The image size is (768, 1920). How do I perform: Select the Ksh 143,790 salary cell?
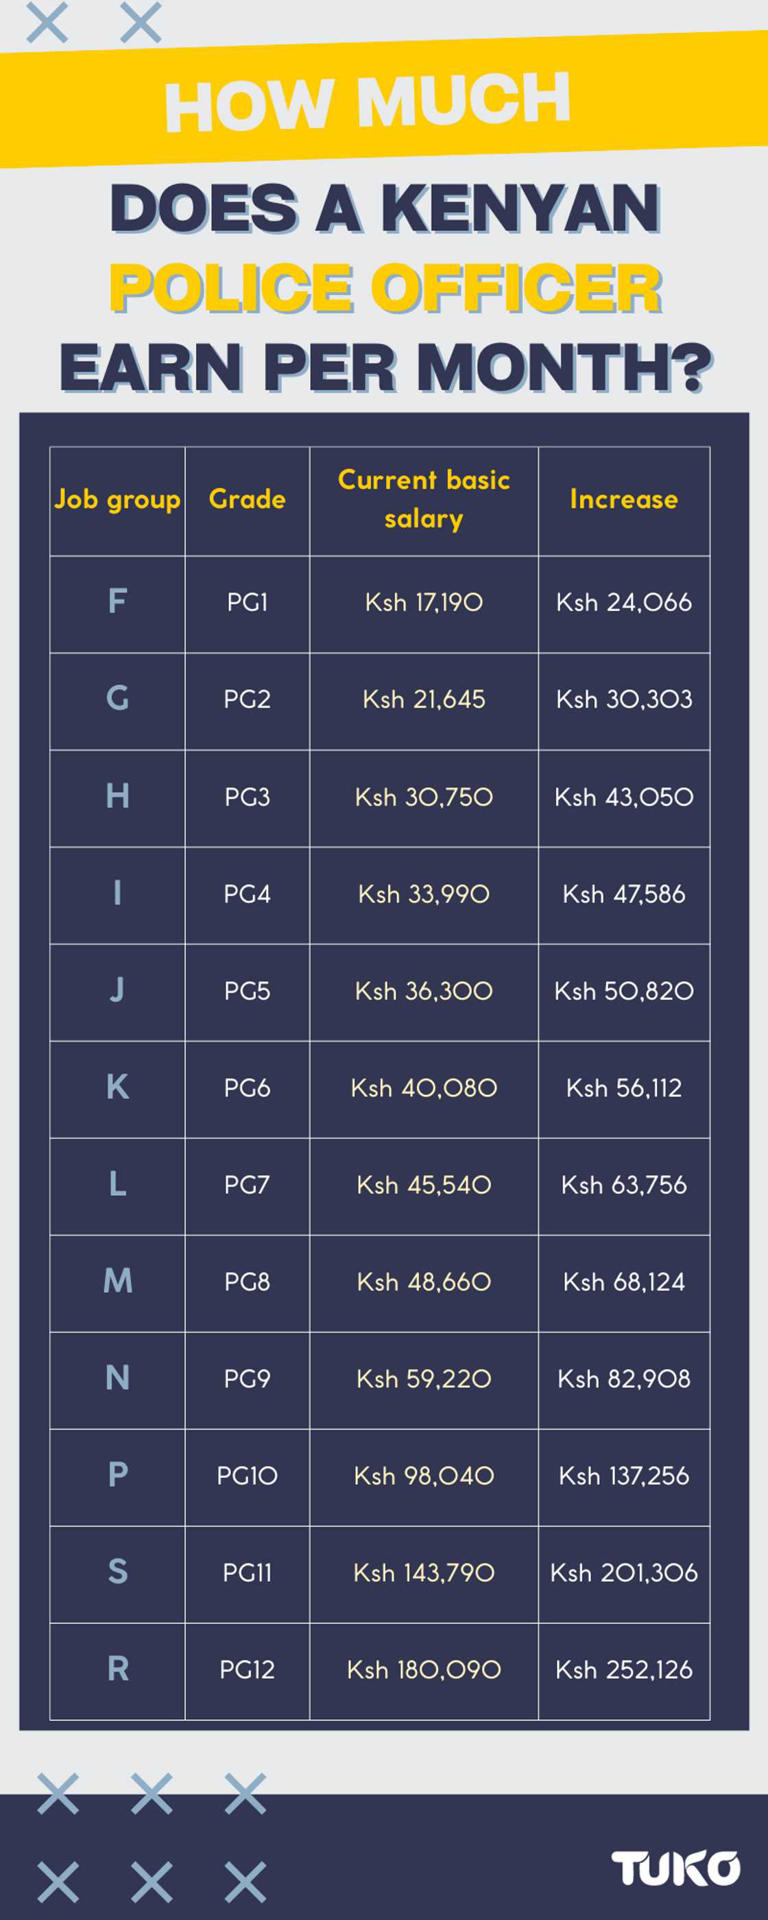tap(424, 1573)
